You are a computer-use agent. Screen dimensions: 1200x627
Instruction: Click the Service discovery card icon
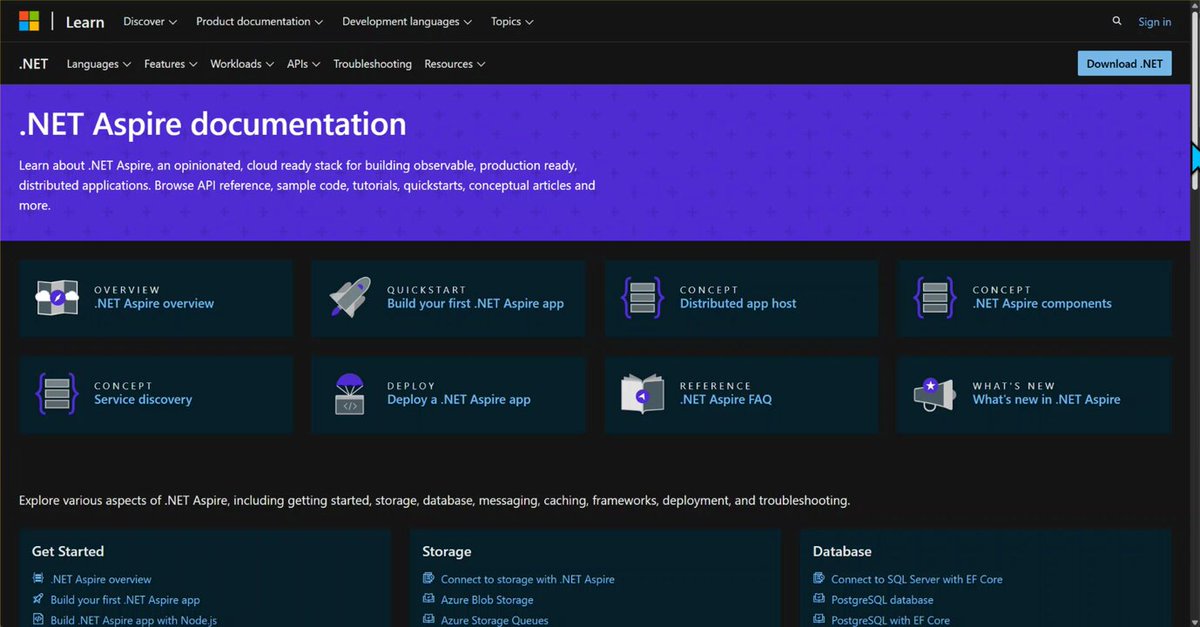tap(57, 393)
